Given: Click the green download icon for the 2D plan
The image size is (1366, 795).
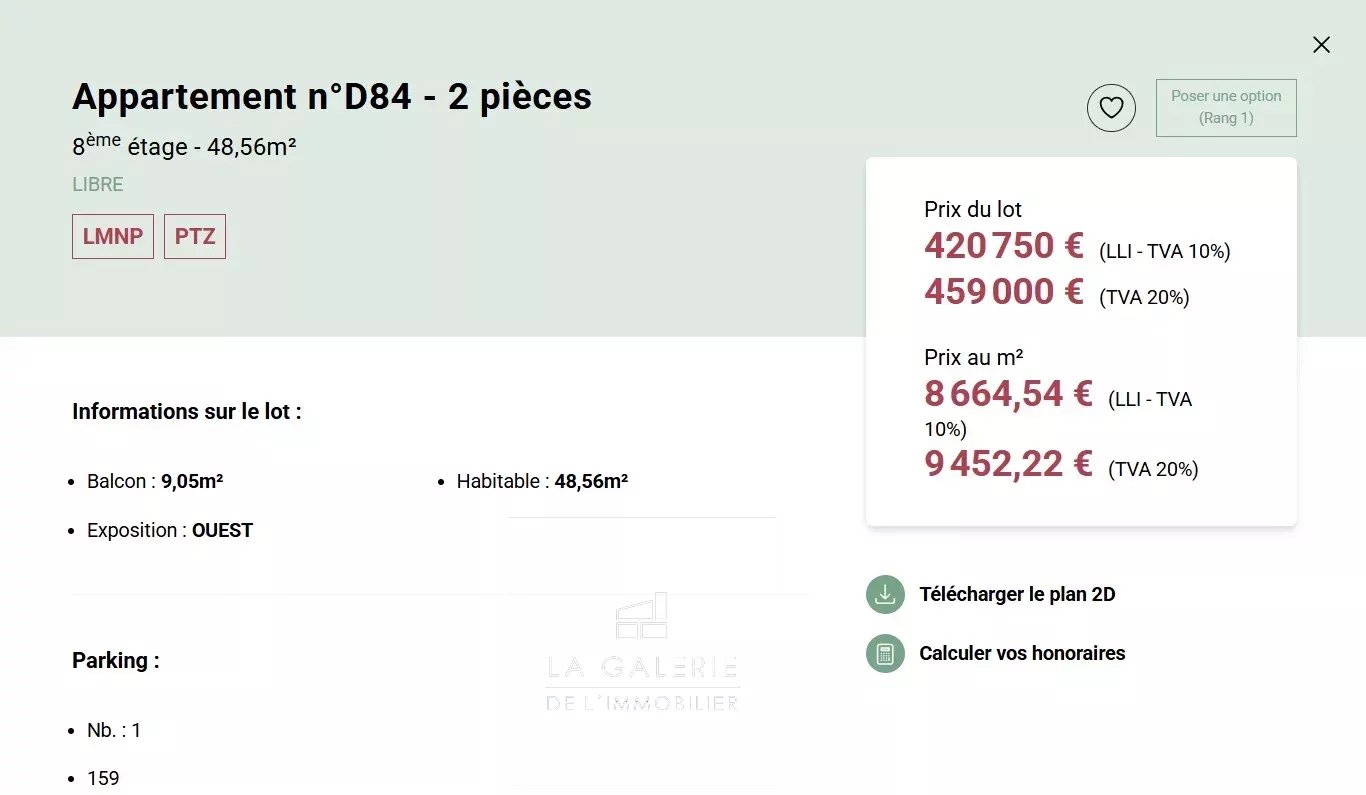Looking at the screenshot, I should click(885, 594).
